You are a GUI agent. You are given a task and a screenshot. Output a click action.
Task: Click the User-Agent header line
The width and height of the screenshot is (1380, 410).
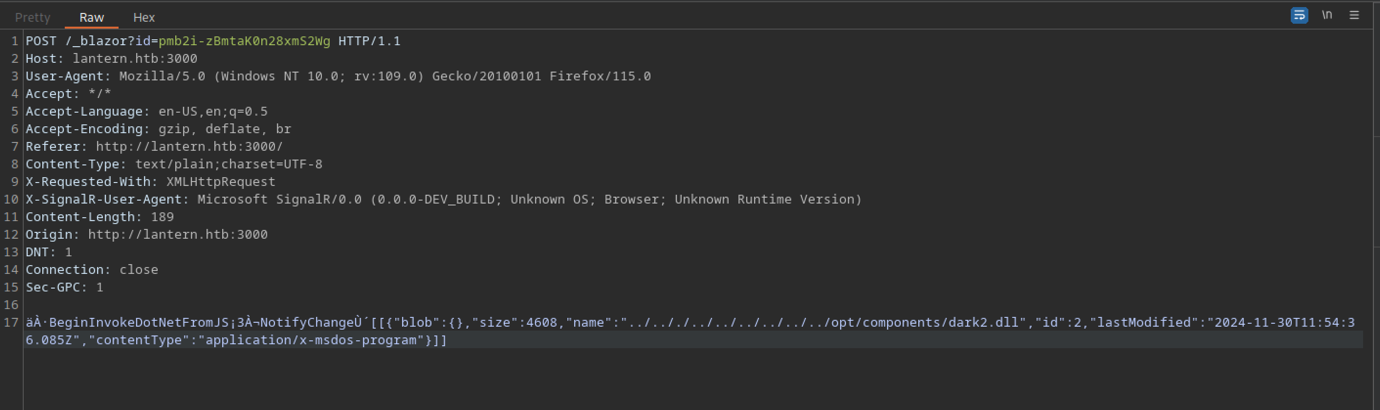click(338, 76)
